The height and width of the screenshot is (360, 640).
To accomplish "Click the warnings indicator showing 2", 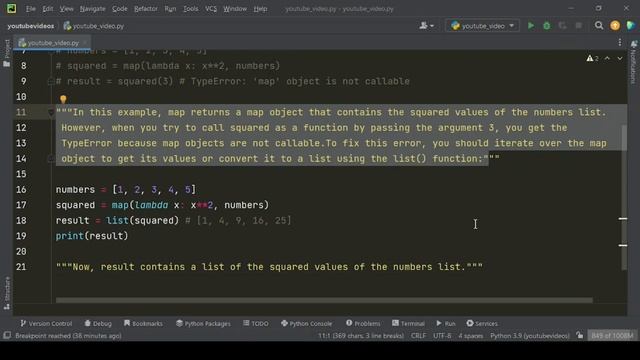I will click(592, 58).
